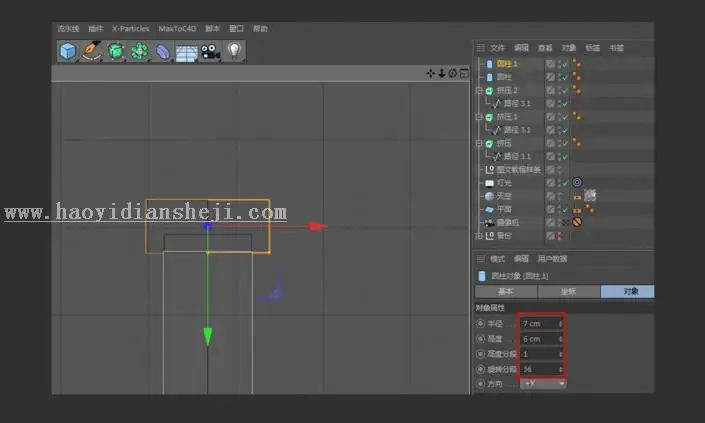Collapse the 挤压 object tree

[479, 143]
